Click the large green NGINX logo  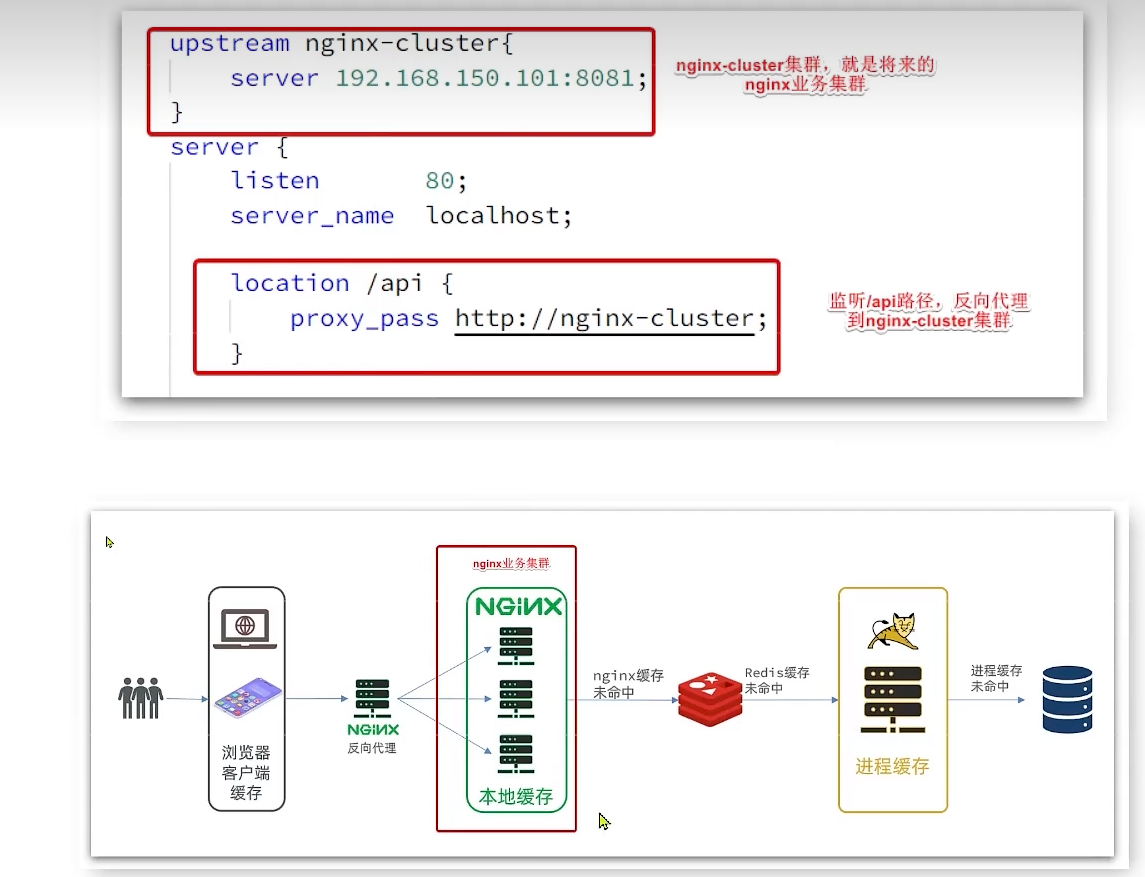(518, 607)
